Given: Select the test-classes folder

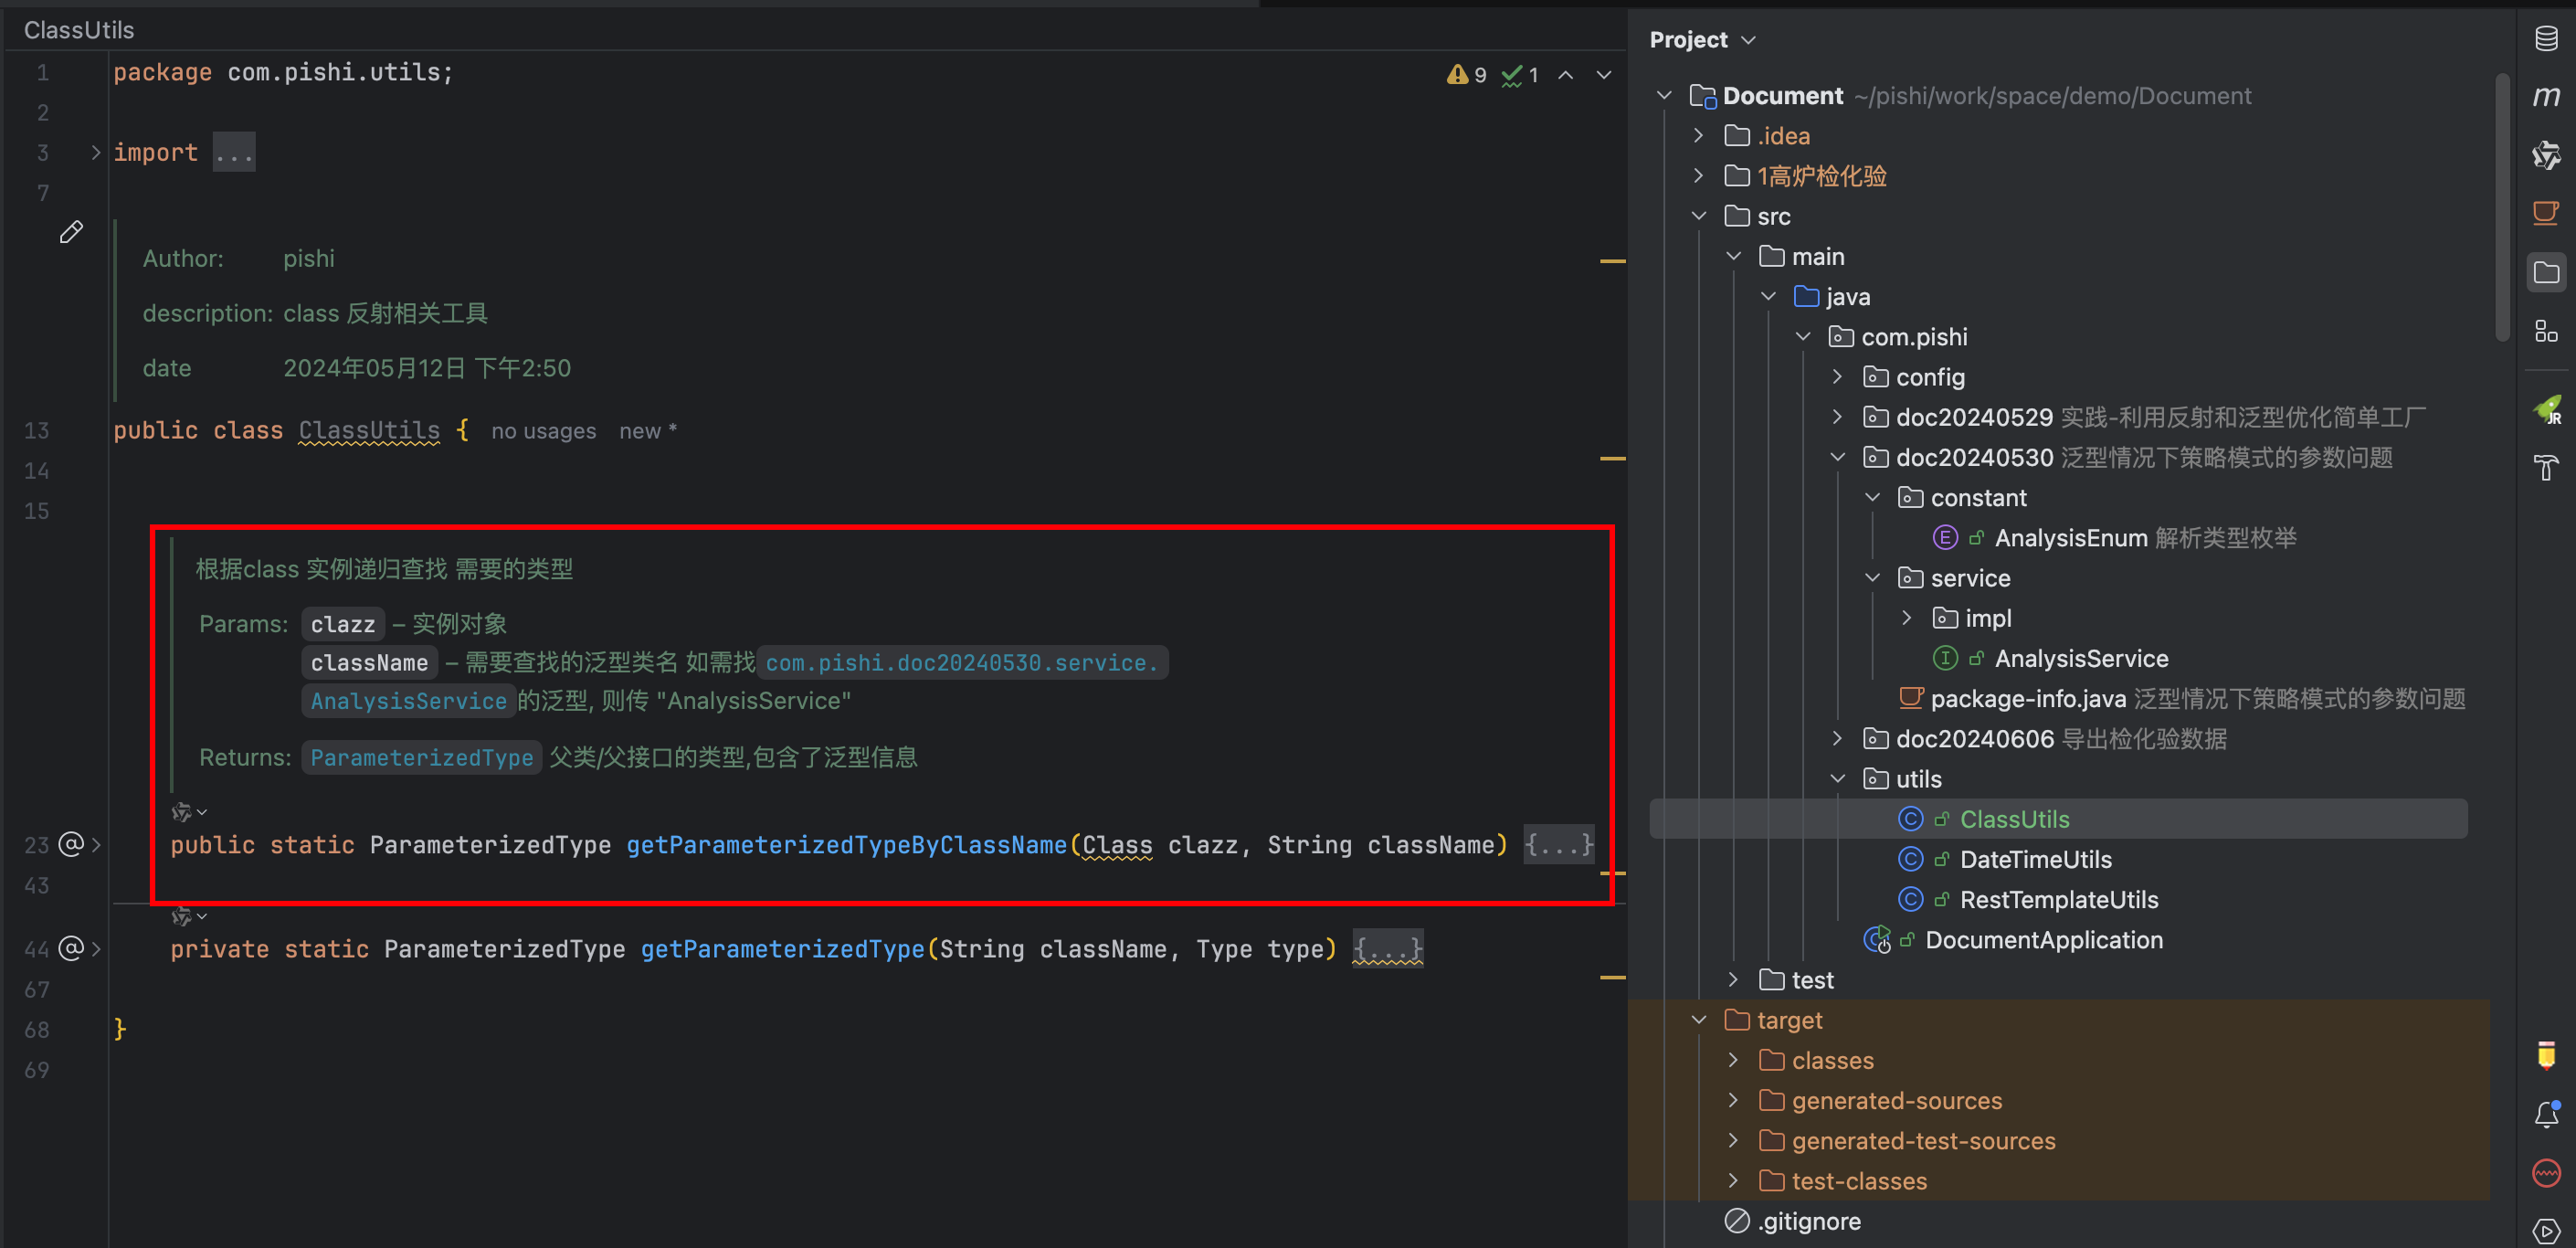Looking at the screenshot, I should coord(1858,1181).
